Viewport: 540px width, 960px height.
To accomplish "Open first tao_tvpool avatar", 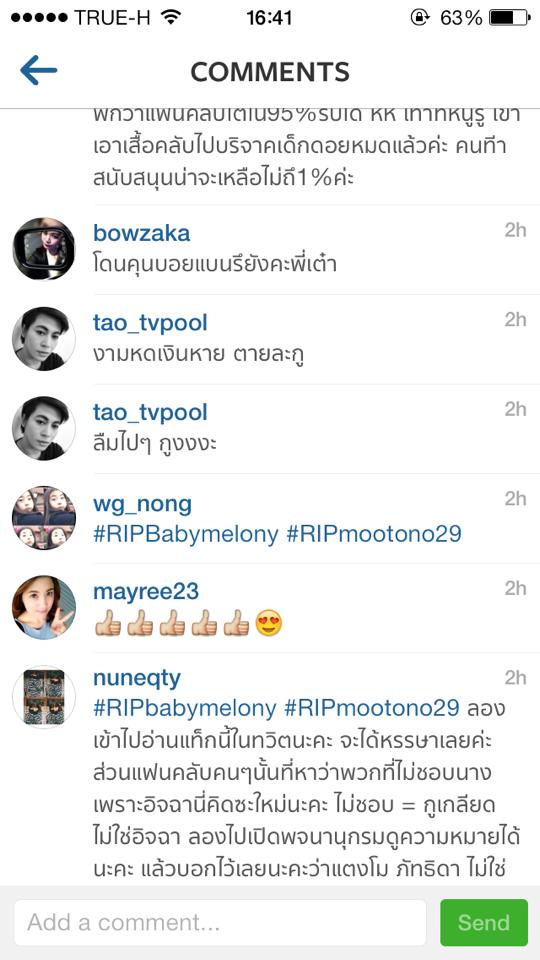I will 43,339.
